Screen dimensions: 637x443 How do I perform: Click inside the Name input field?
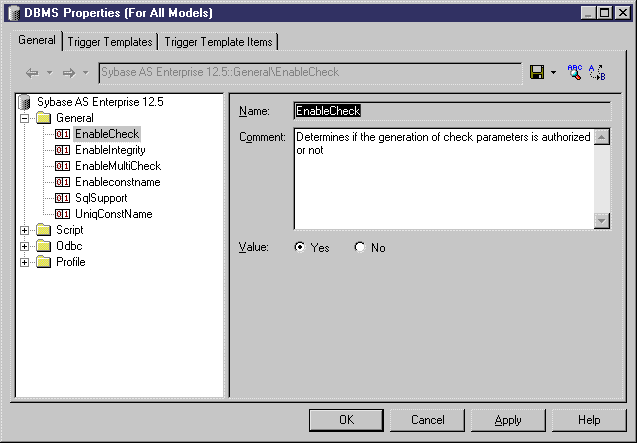pyautogui.click(x=452, y=111)
